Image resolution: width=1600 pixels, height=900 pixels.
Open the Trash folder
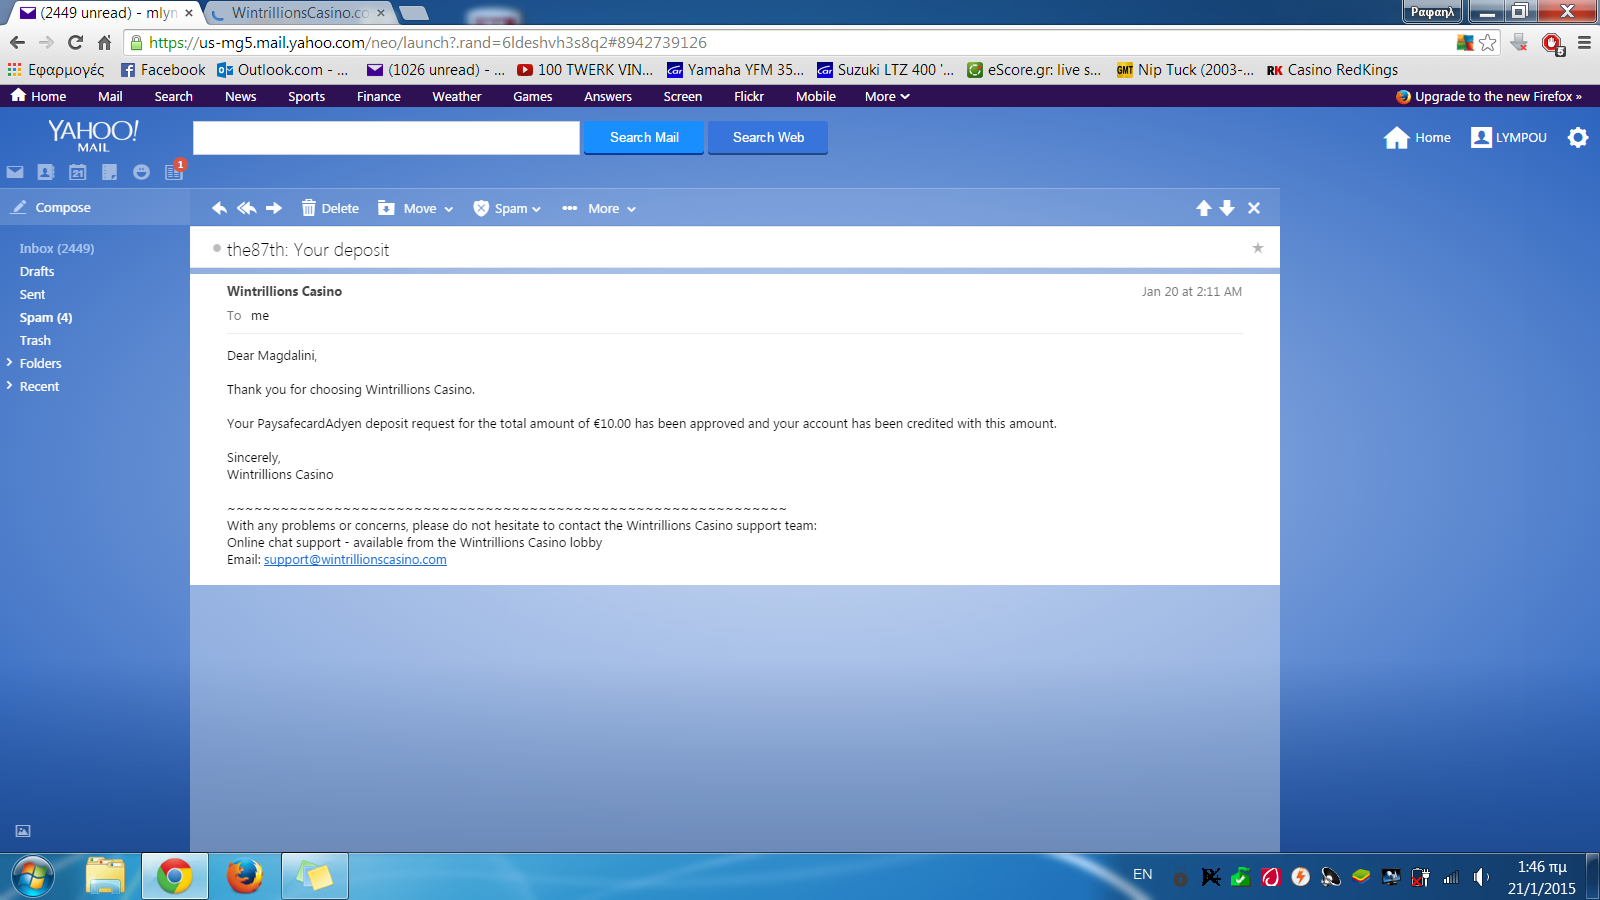35,340
